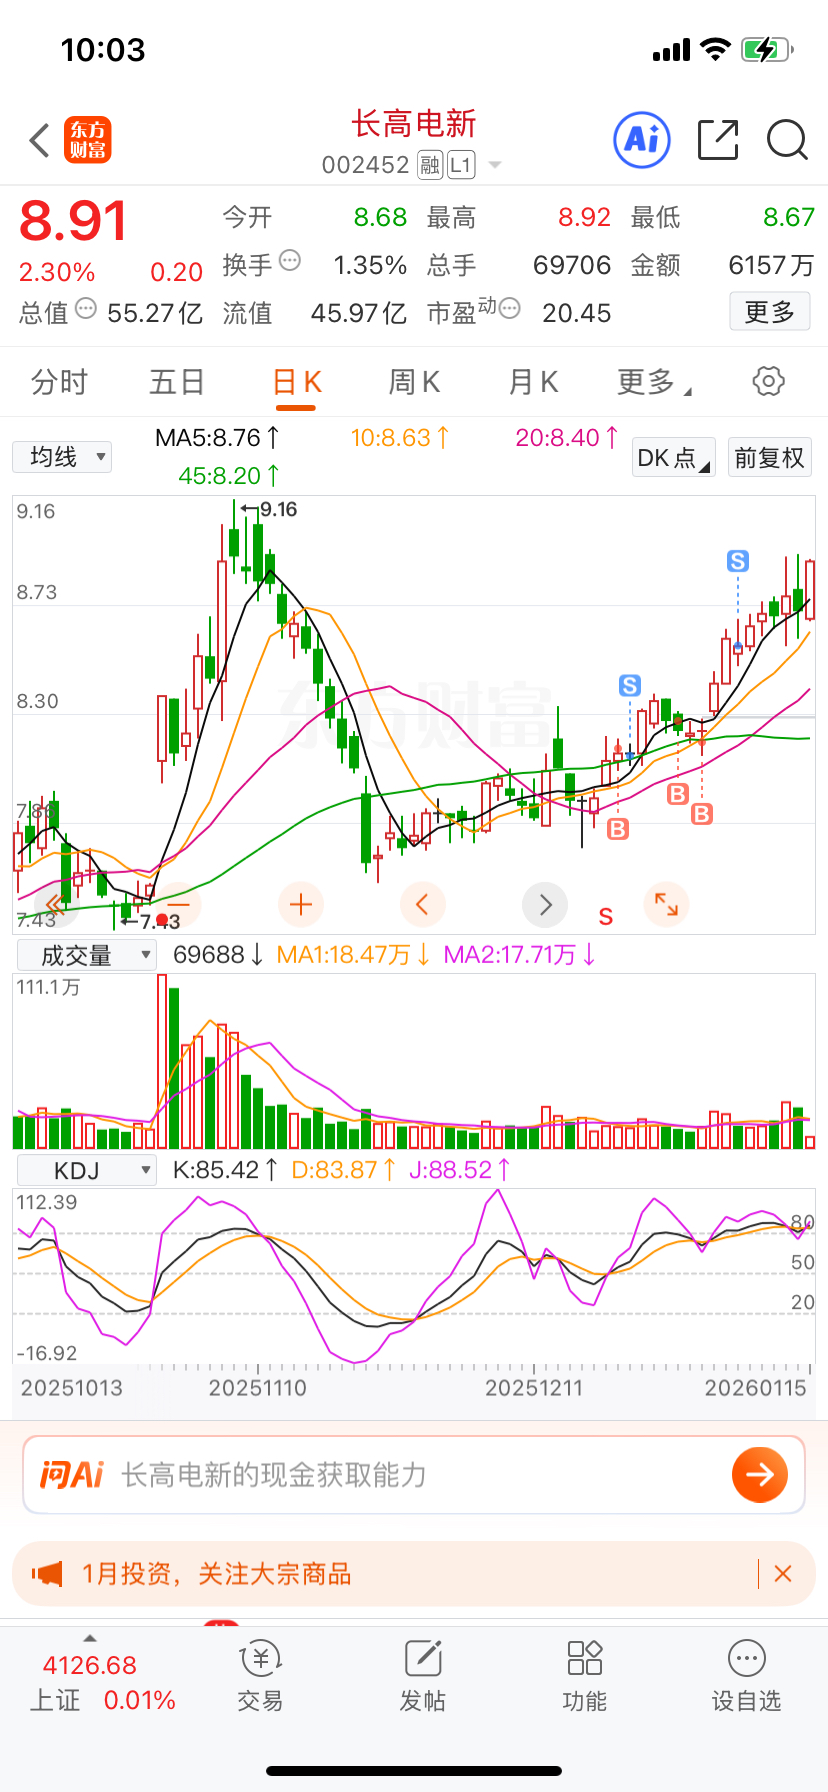Image resolution: width=828 pixels, height=1792 pixels.
Task: Expand chart to fullscreen icon
Action: pos(667,904)
